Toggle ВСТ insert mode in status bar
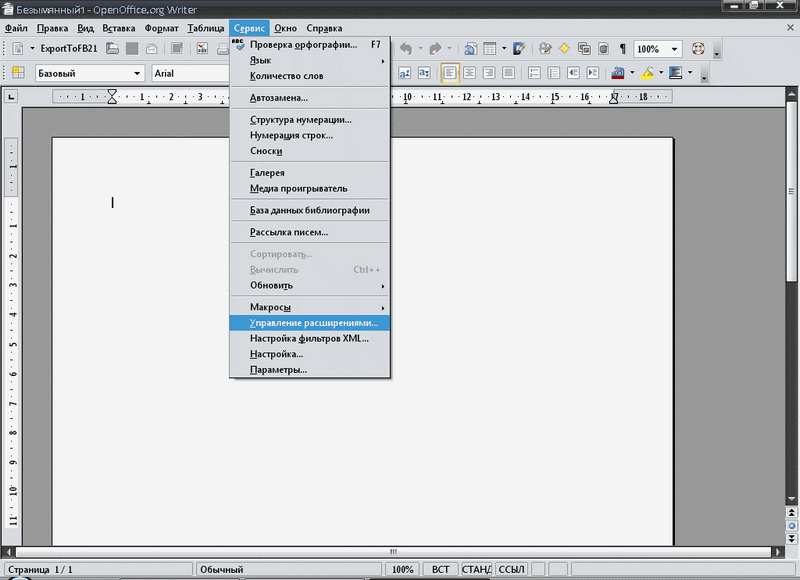This screenshot has width=800, height=580. [440, 569]
